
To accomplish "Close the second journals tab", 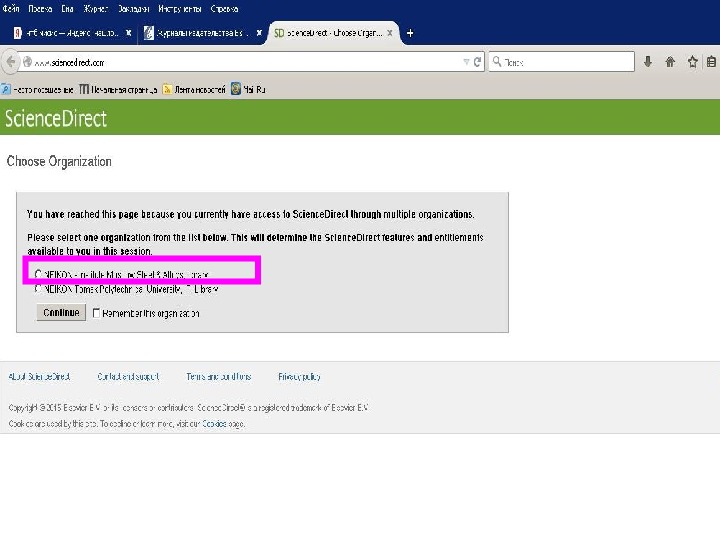I will [x=259, y=33].
